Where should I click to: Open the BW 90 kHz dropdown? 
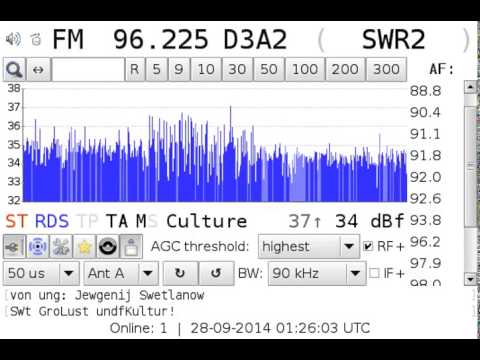[x=317, y=273]
